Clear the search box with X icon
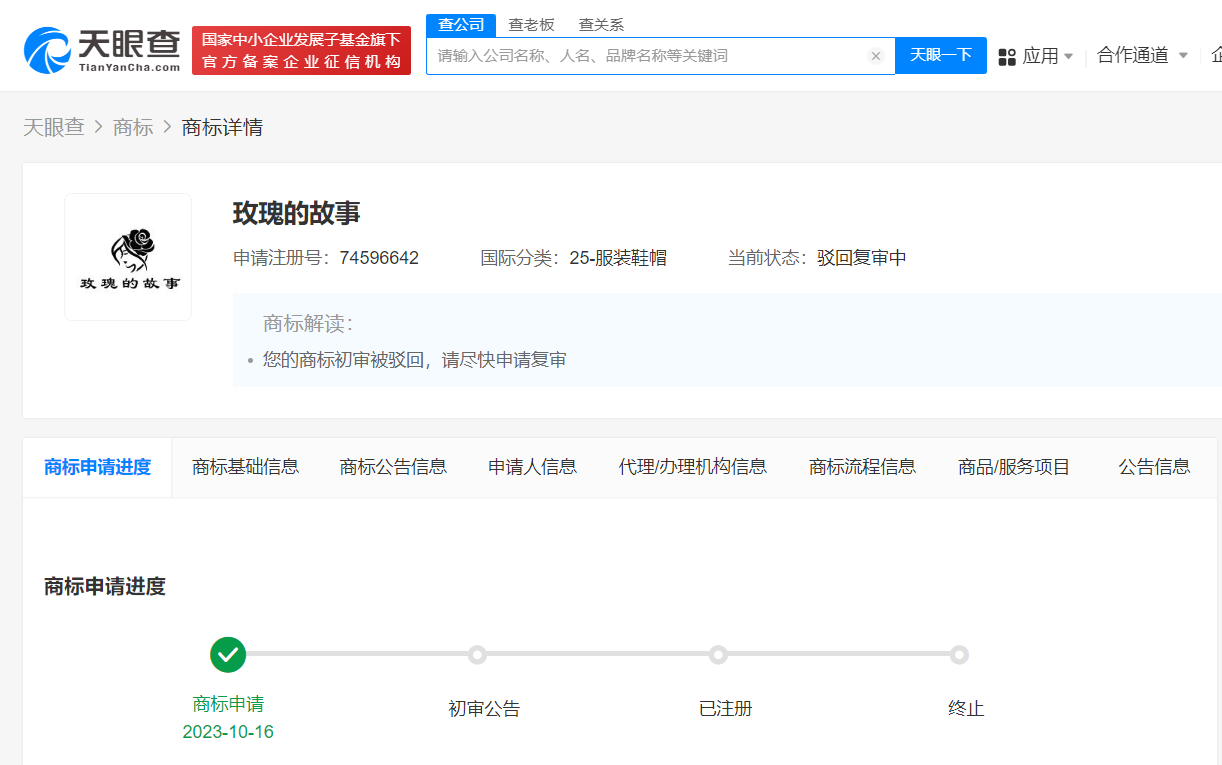Screen dimensions: 1222x765 tap(876, 56)
